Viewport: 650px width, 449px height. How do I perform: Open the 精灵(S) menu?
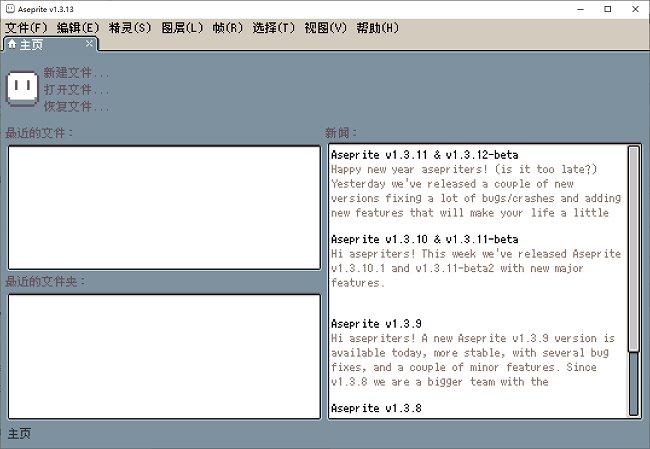130,27
